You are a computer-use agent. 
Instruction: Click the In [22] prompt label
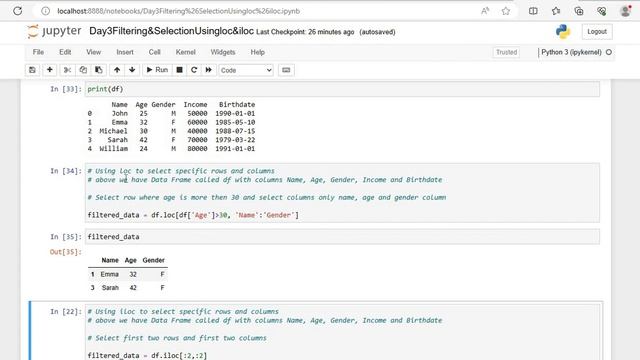pos(66,311)
